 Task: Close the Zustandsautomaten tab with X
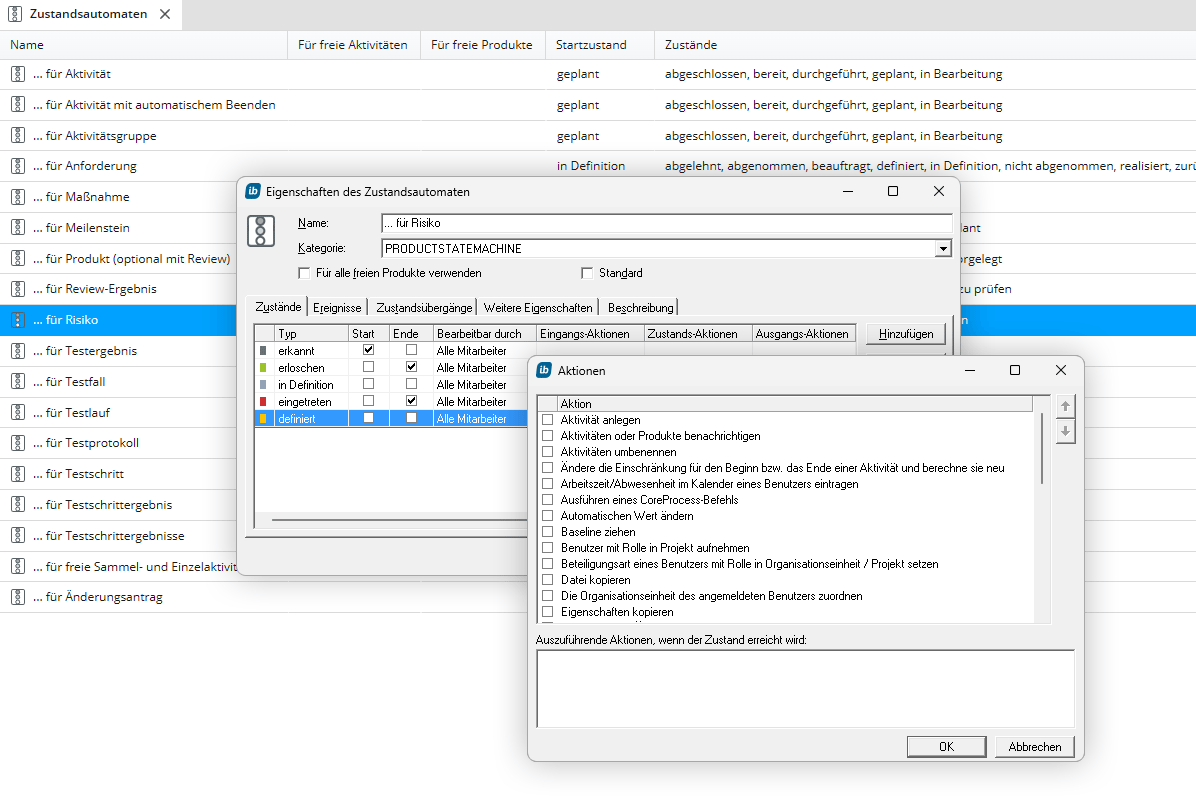point(165,14)
